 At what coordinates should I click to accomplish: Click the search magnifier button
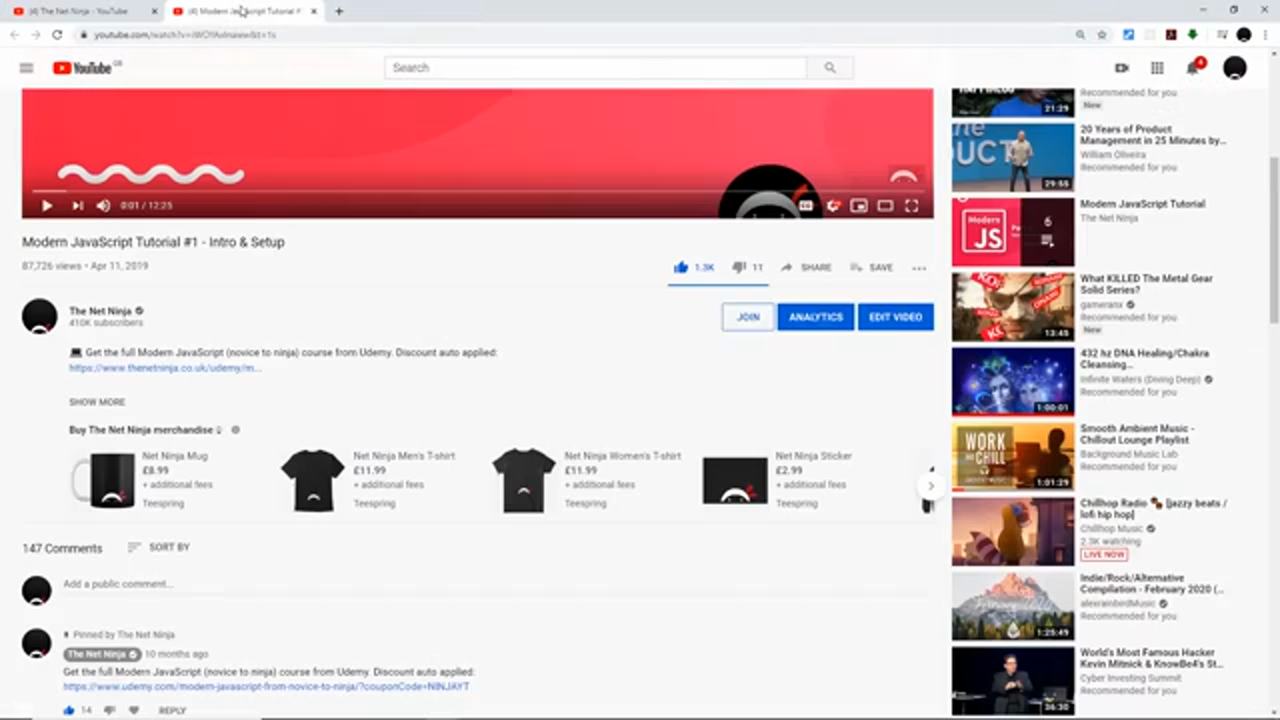[830, 68]
